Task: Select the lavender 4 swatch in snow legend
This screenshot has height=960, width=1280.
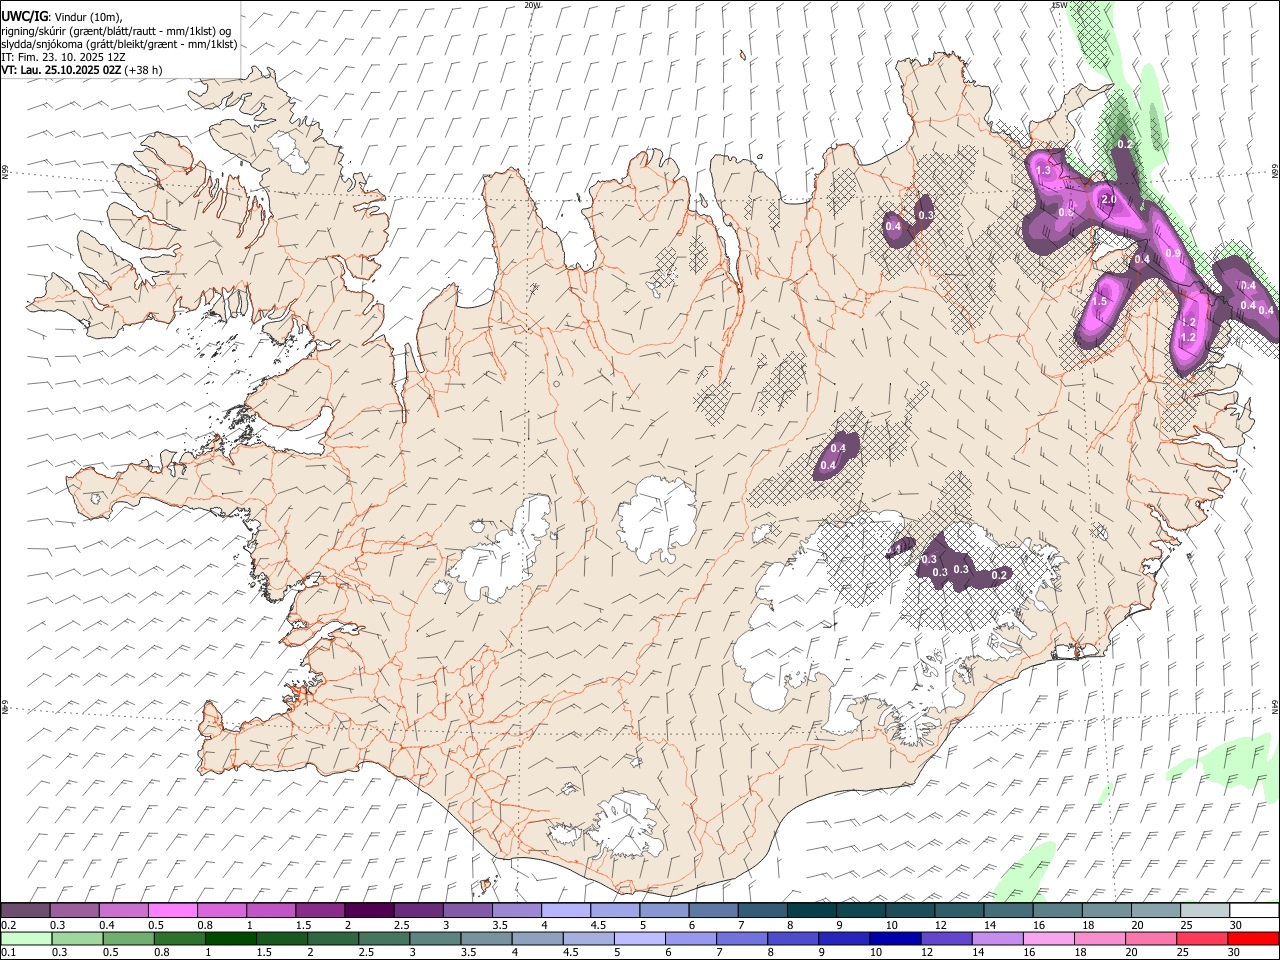Action: pyautogui.click(x=565, y=910)
